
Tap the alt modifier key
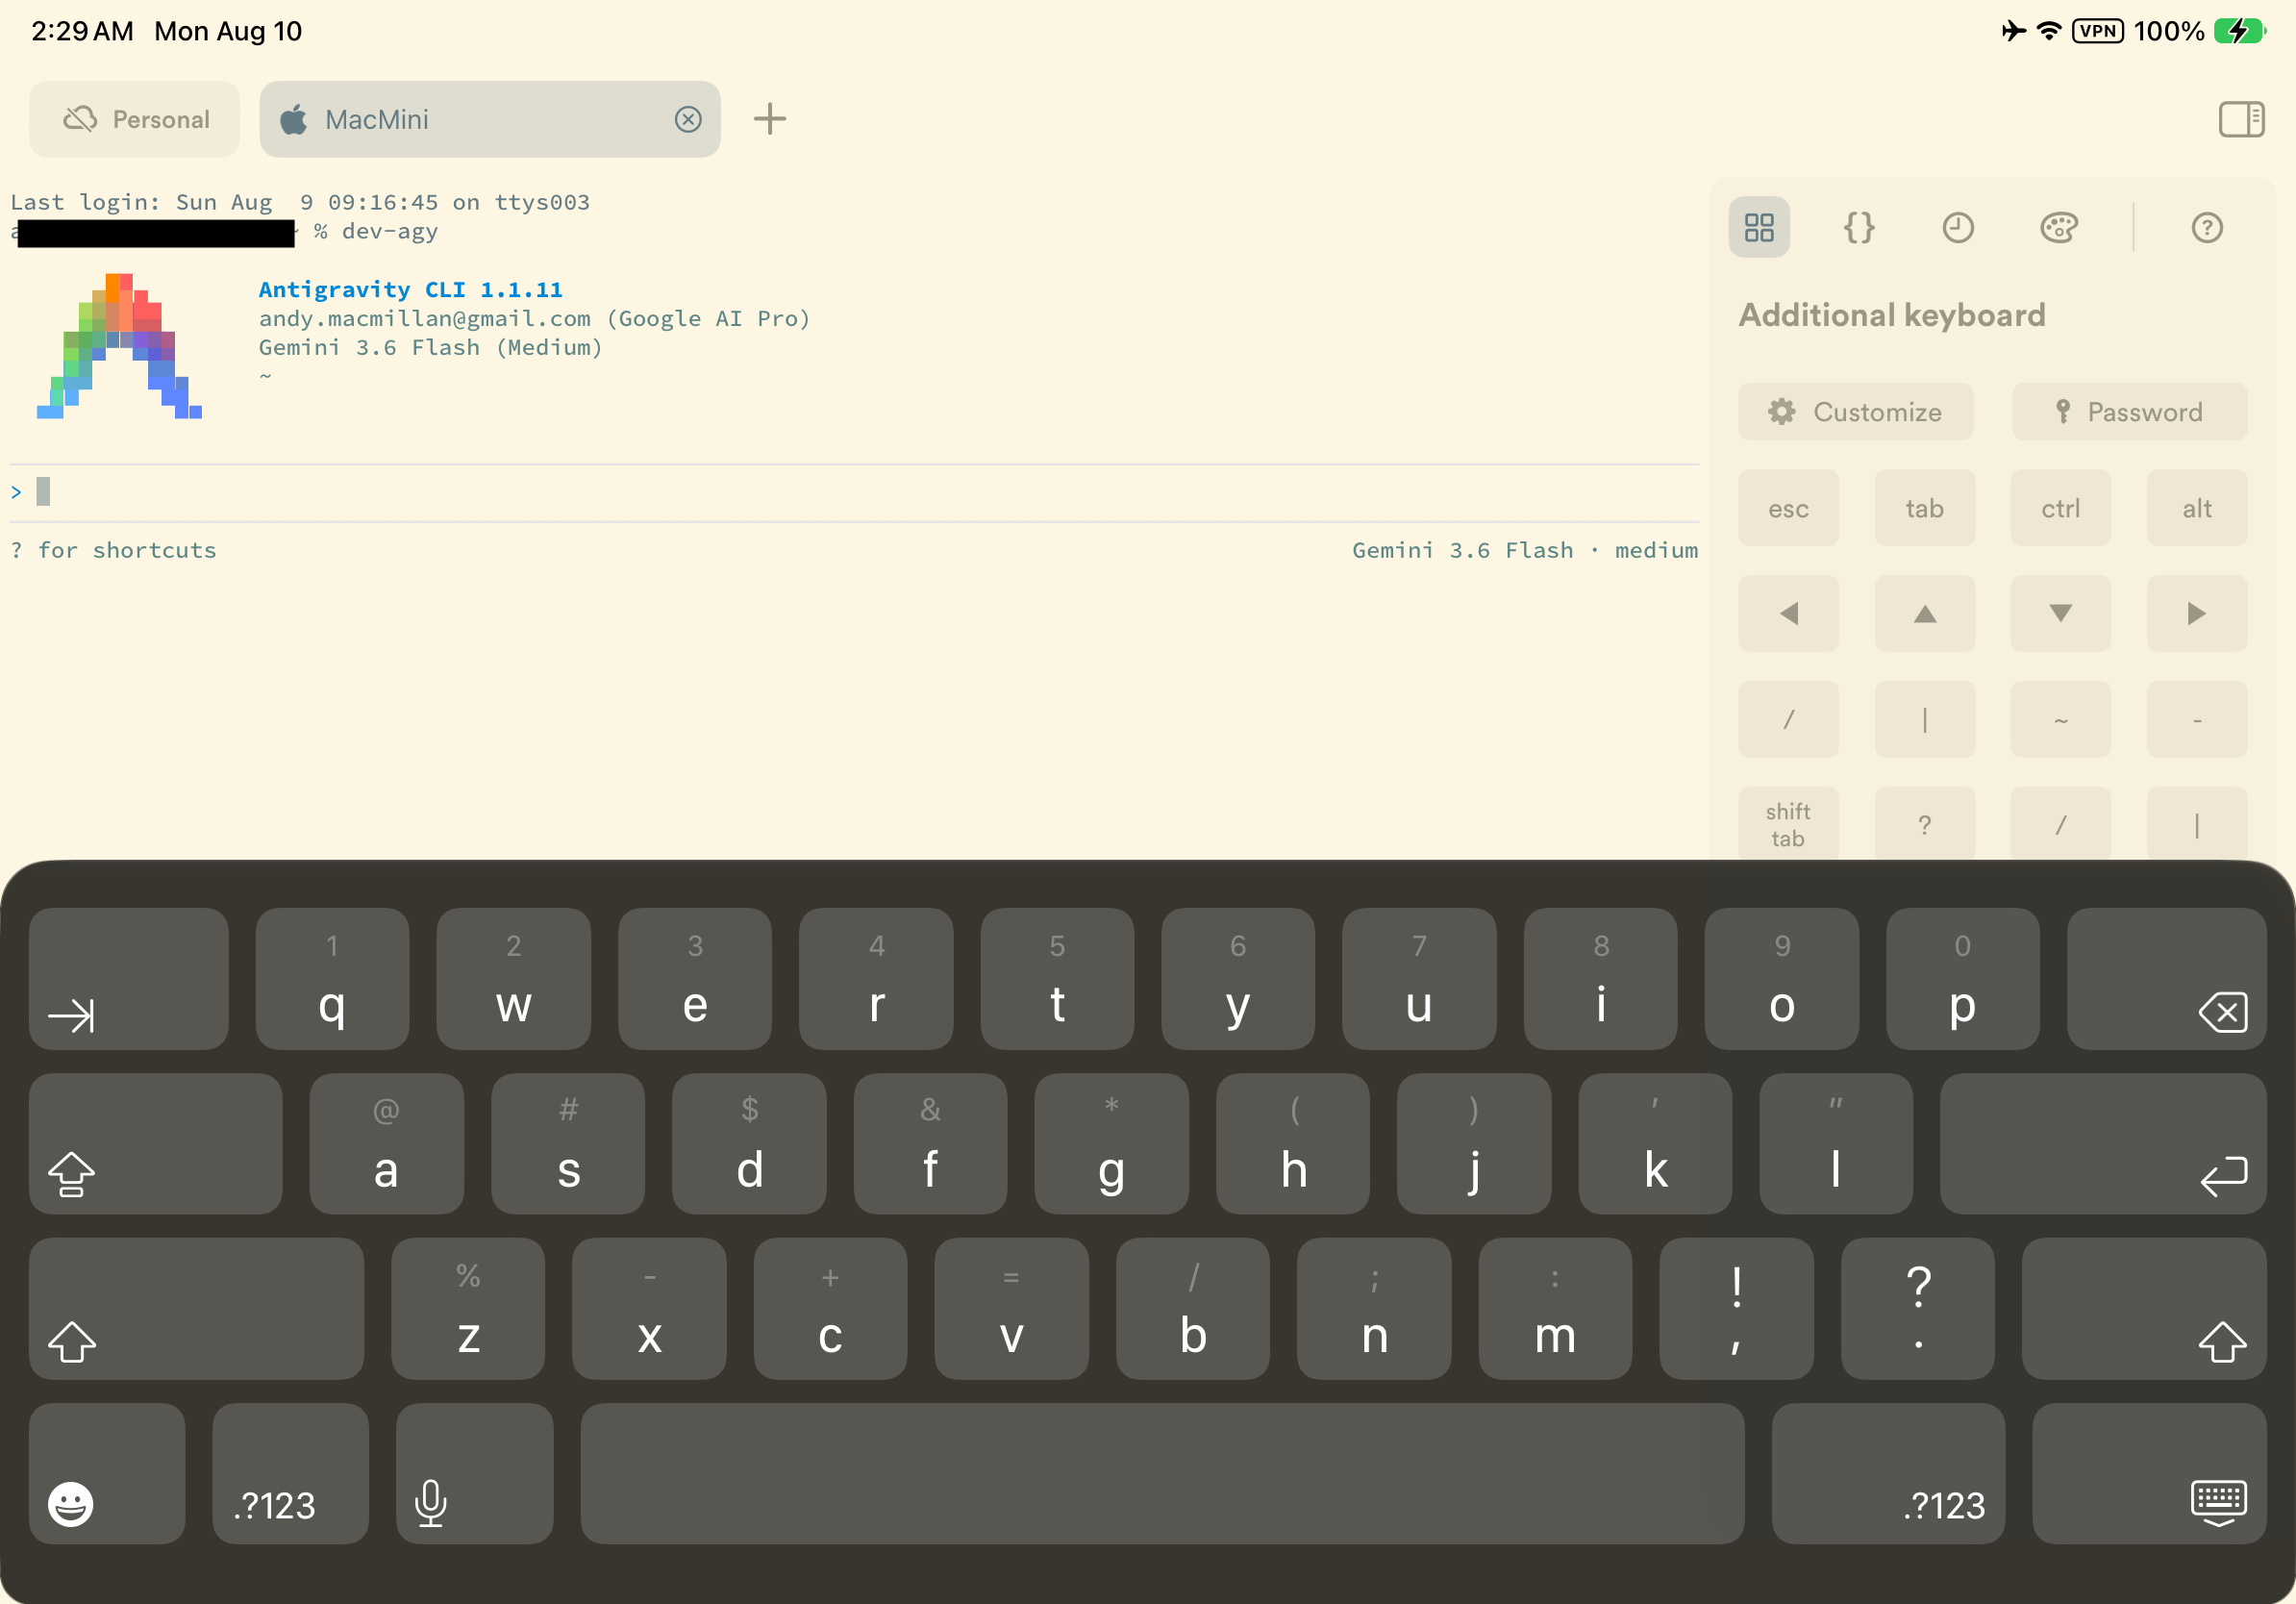coord(2197,508)
